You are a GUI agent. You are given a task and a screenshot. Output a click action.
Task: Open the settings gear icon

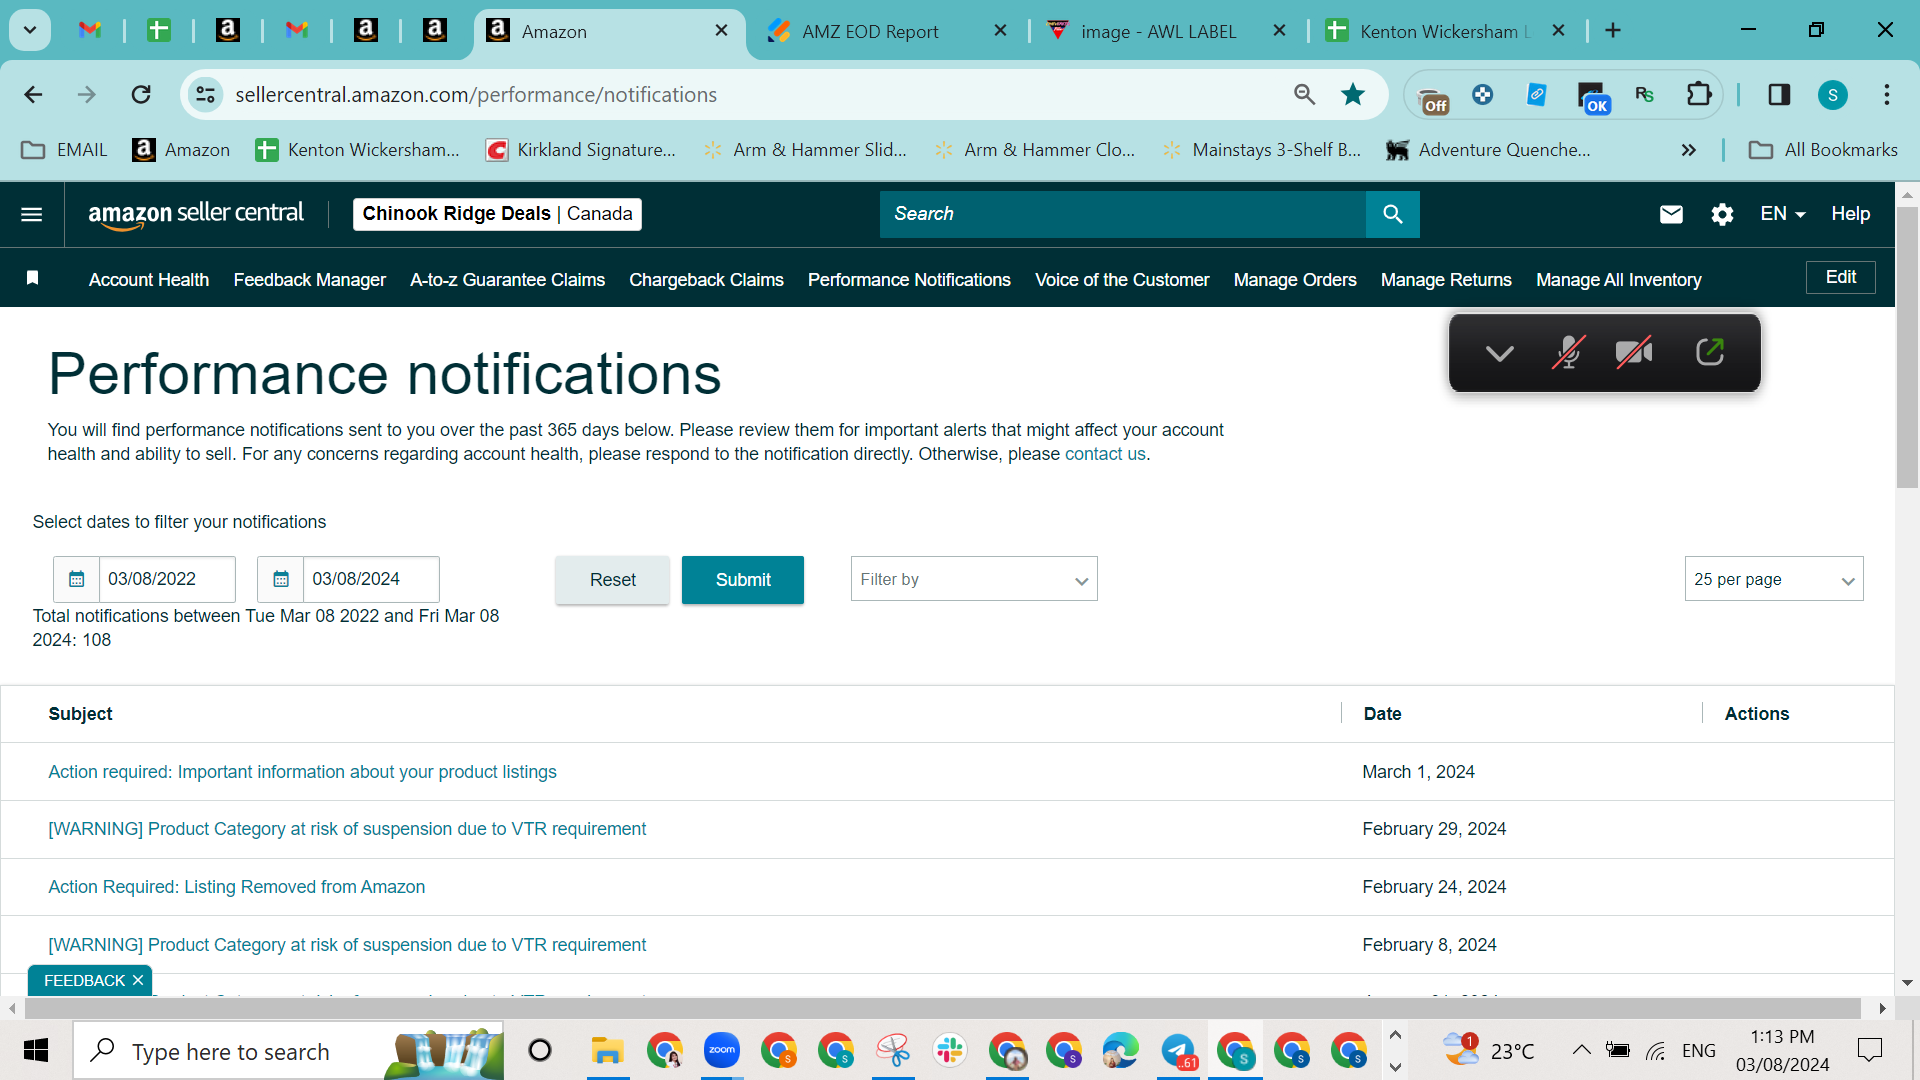1722,214
